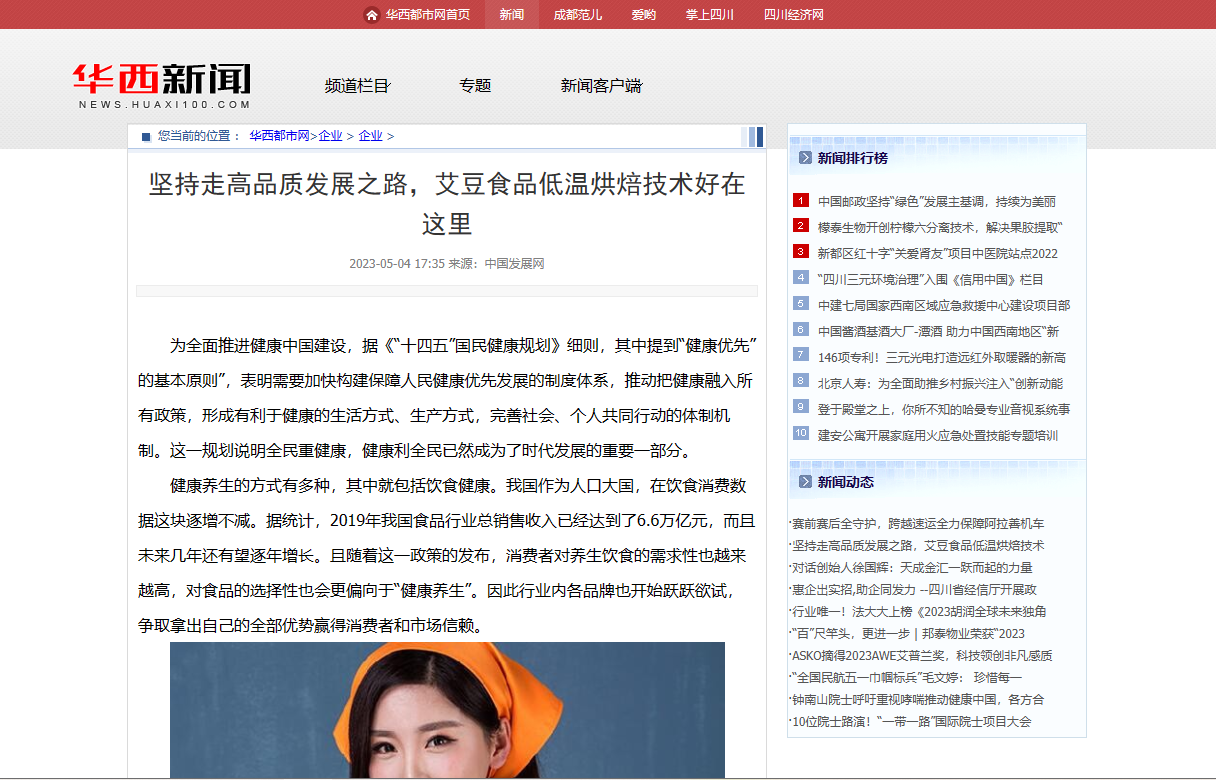Viewport: 1216px width, 780px height.
Task: Click the arrow icon beside 新闻排行榜
Action: pos(805,157)
